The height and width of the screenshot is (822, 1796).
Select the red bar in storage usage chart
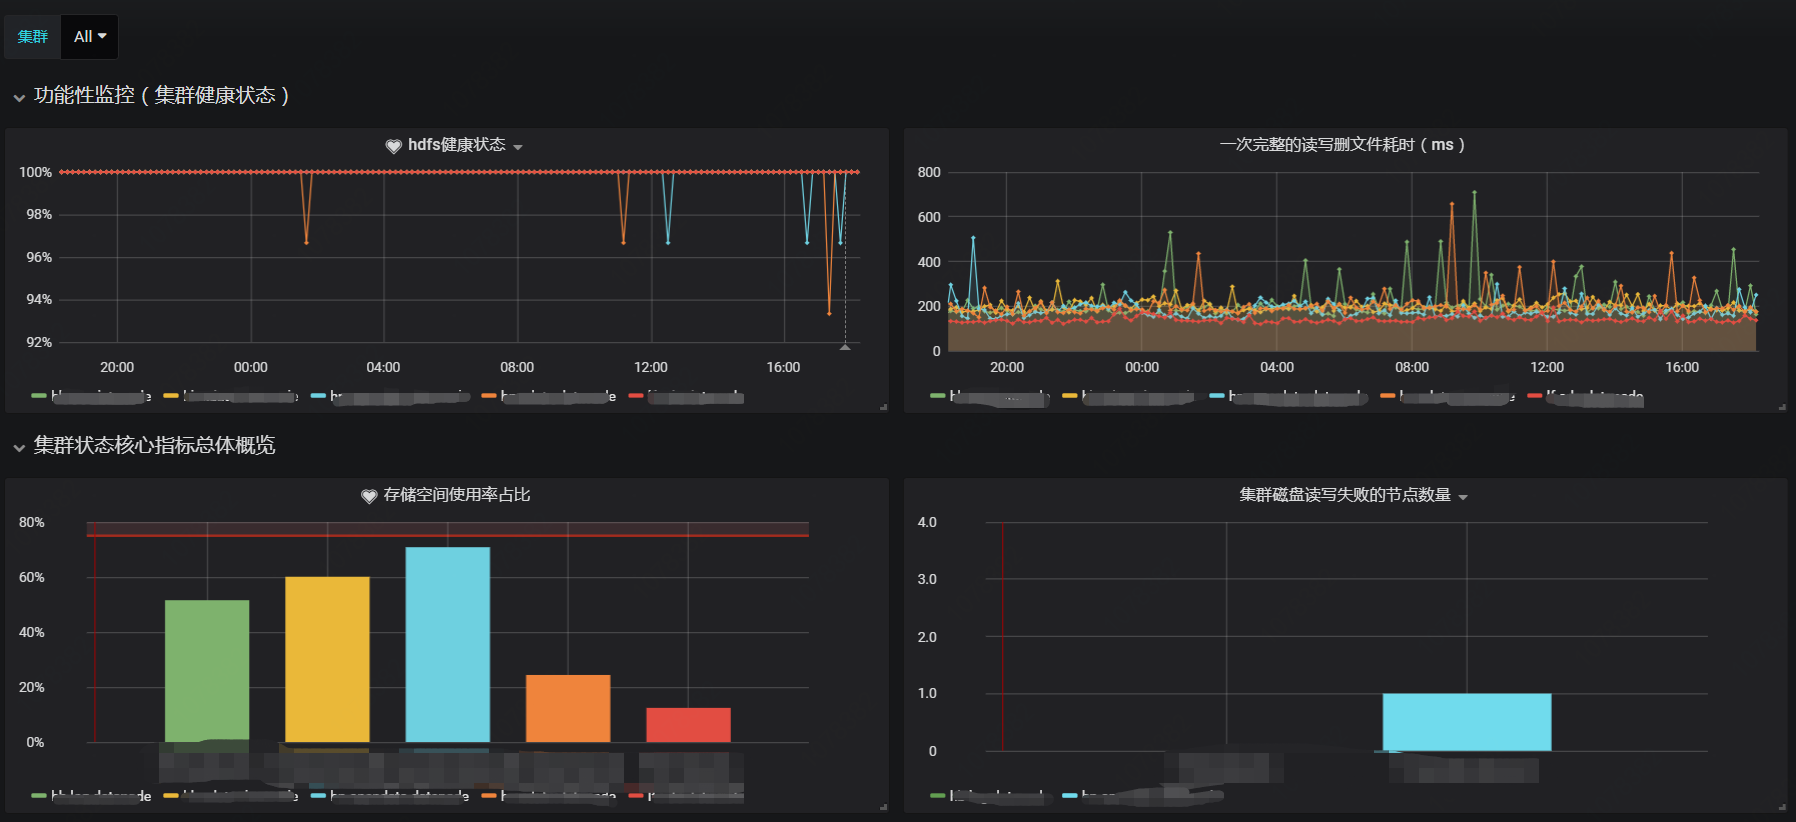coord(688,725)
